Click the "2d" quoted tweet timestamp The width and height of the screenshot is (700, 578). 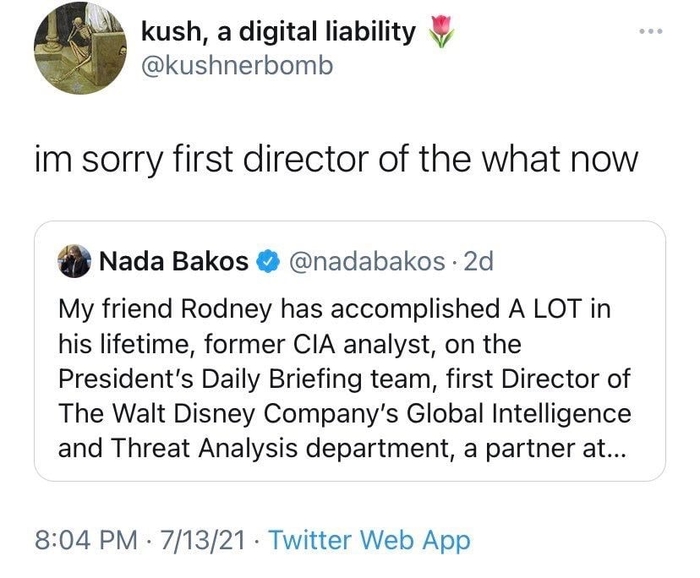pos(479,262)
